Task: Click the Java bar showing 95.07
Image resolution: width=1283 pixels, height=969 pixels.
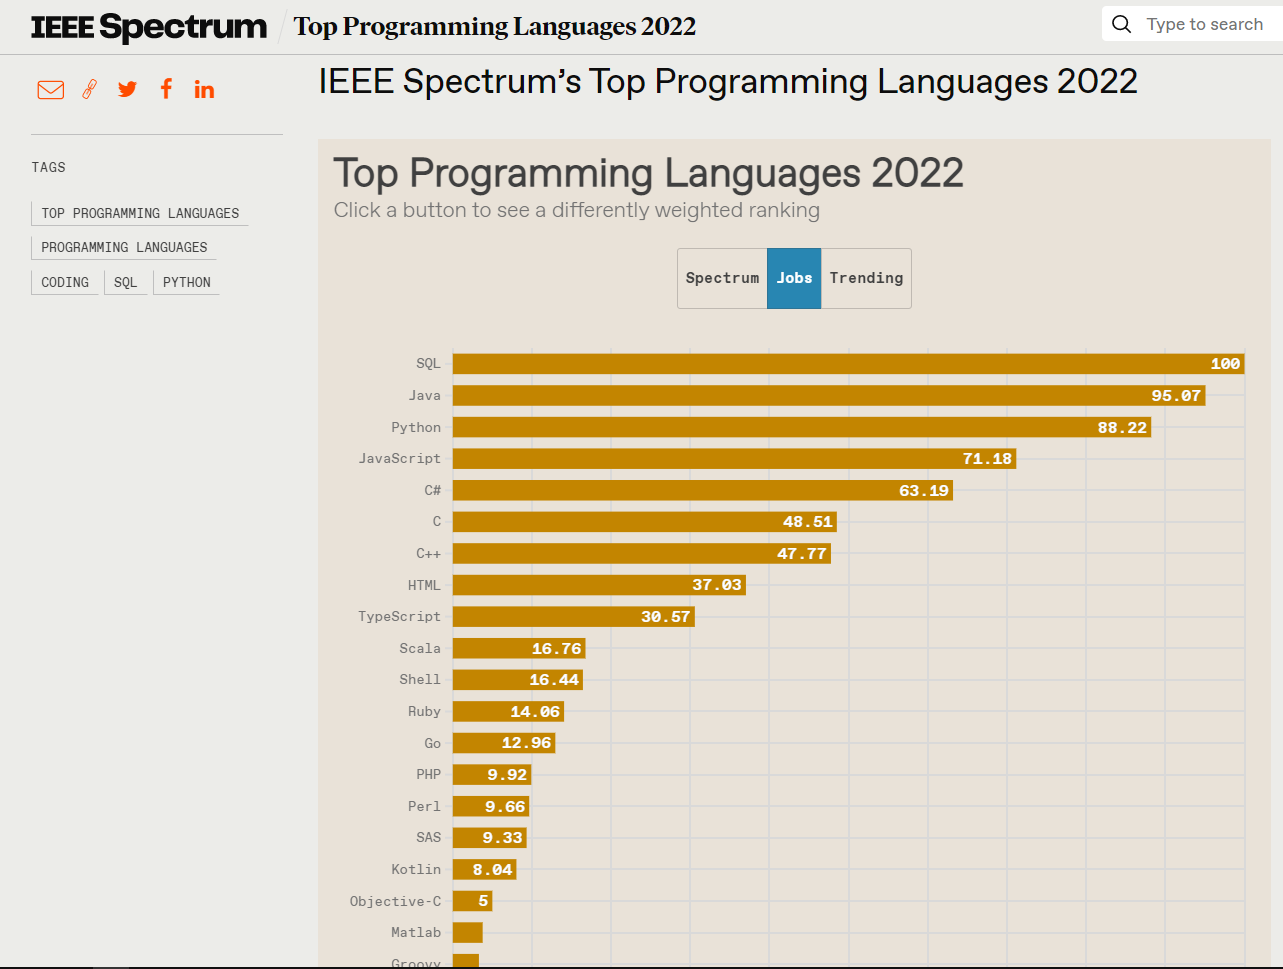Action: coord(829,396)
